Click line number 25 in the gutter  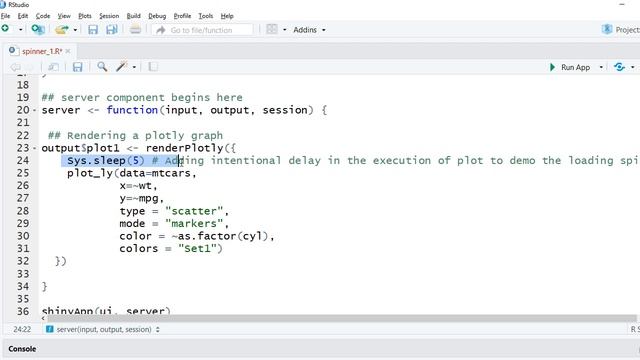(23, 173)
